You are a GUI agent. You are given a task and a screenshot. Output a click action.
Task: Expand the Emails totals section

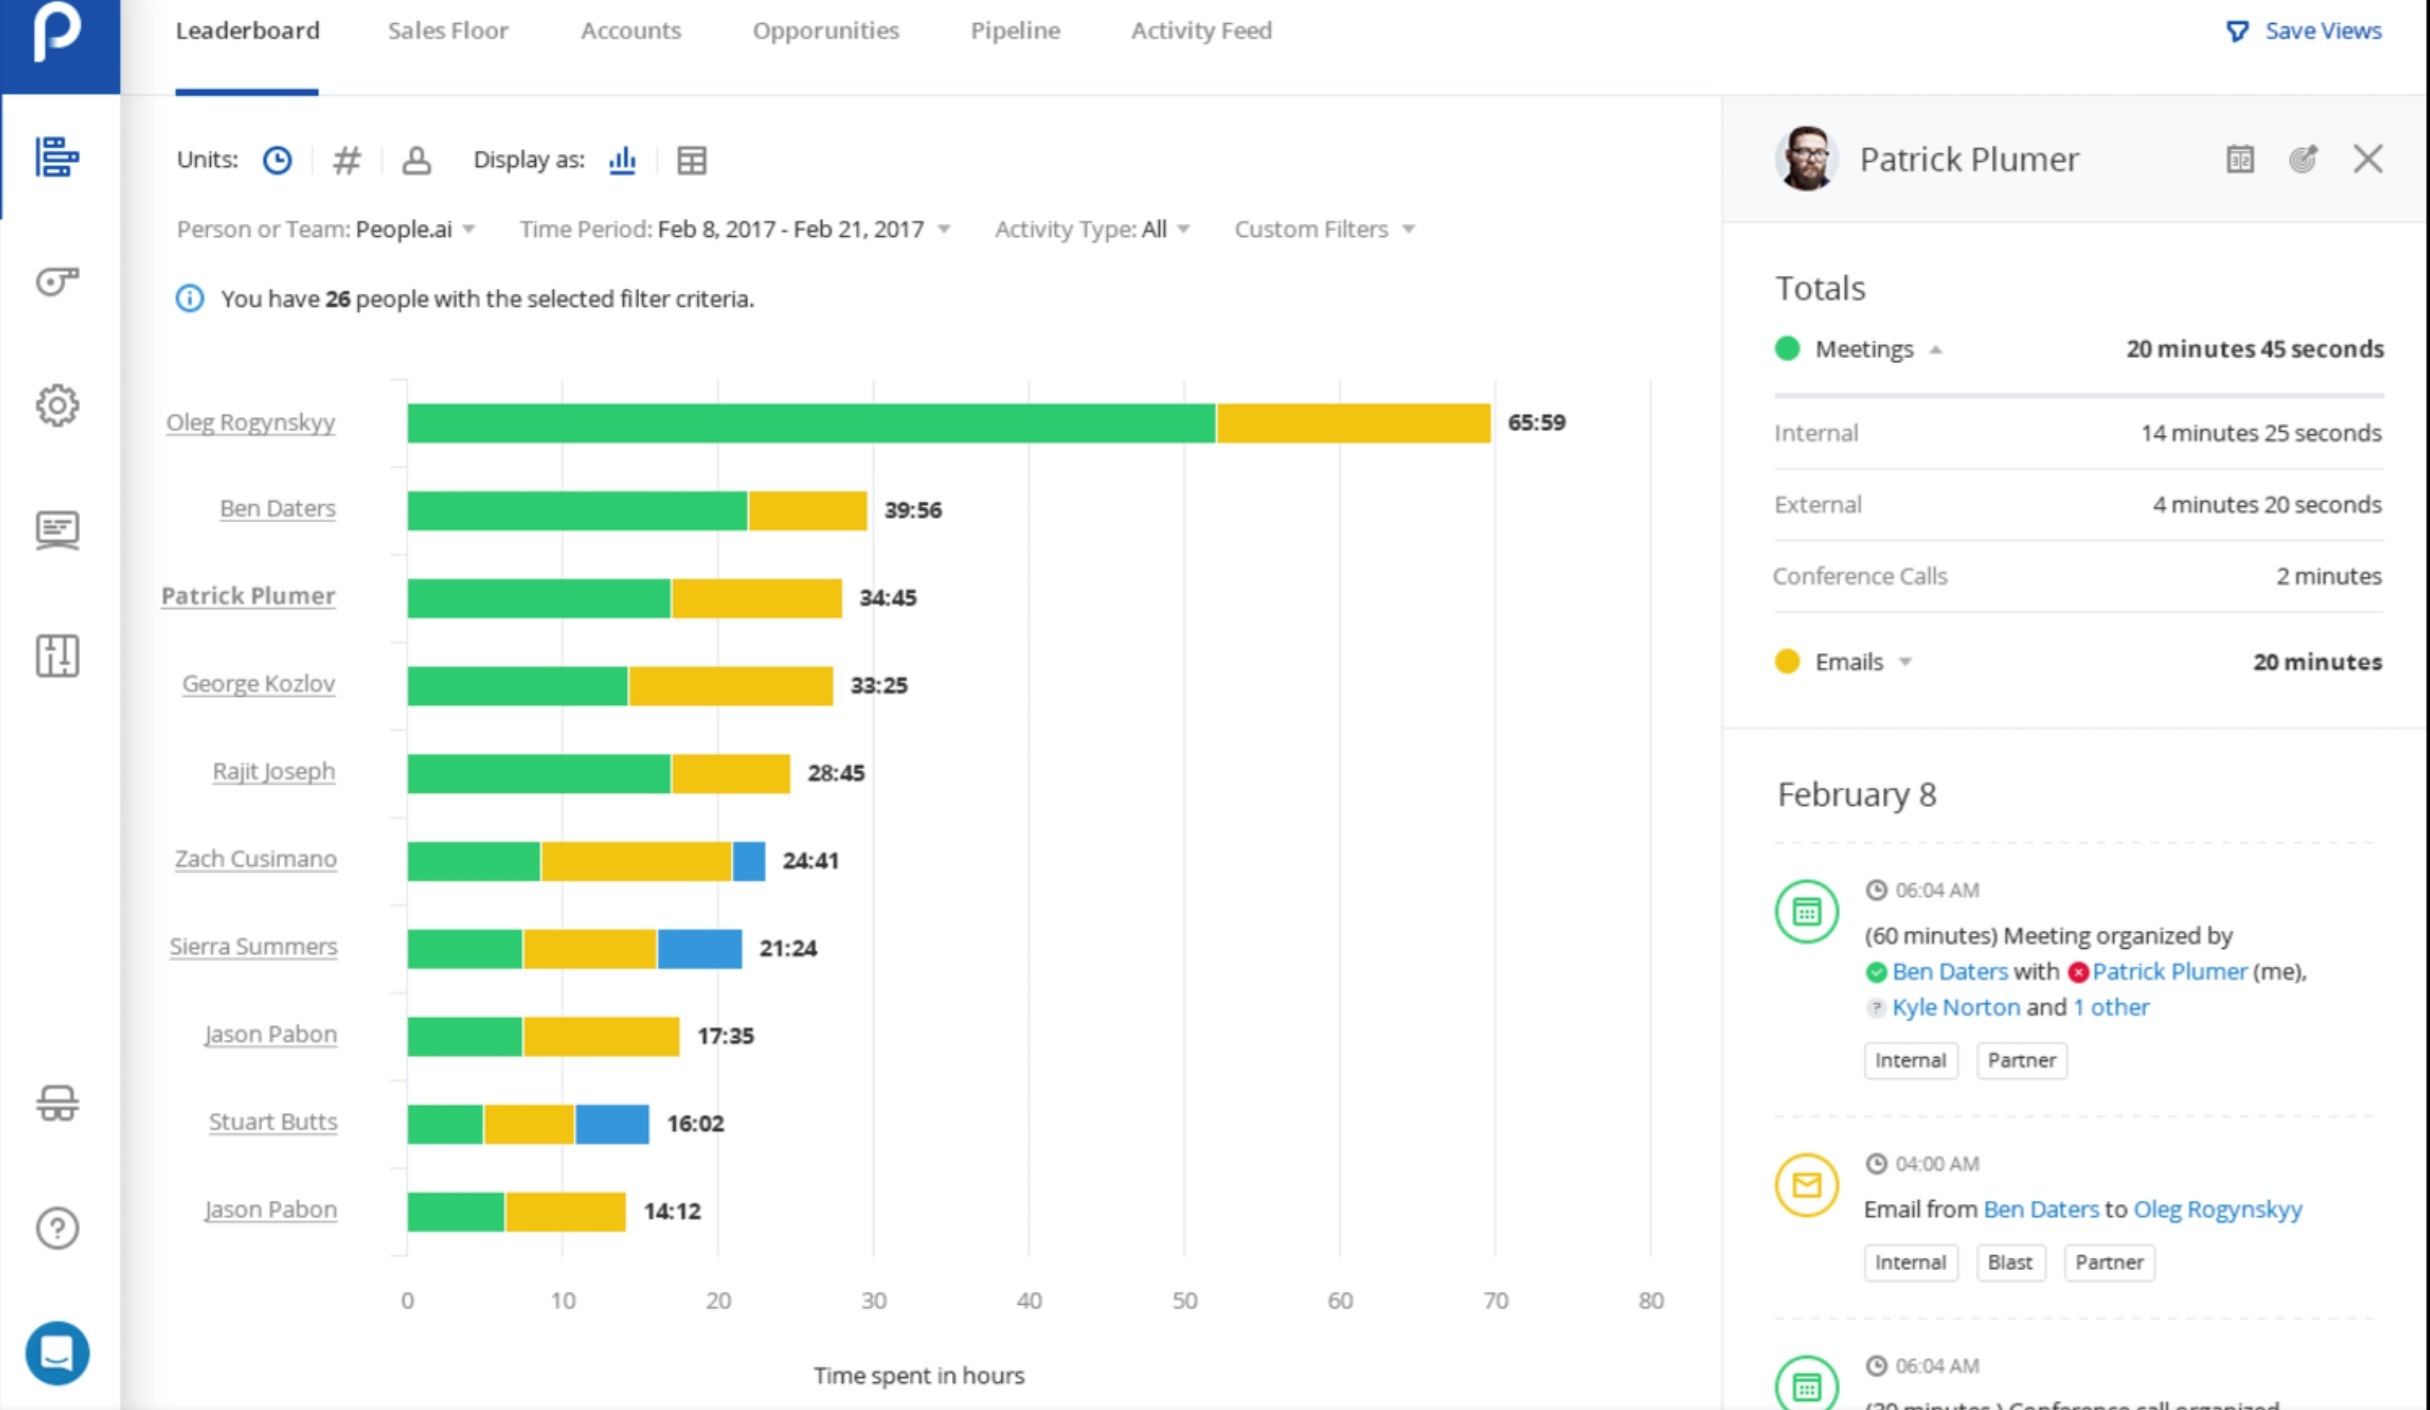coord(1904,662)
